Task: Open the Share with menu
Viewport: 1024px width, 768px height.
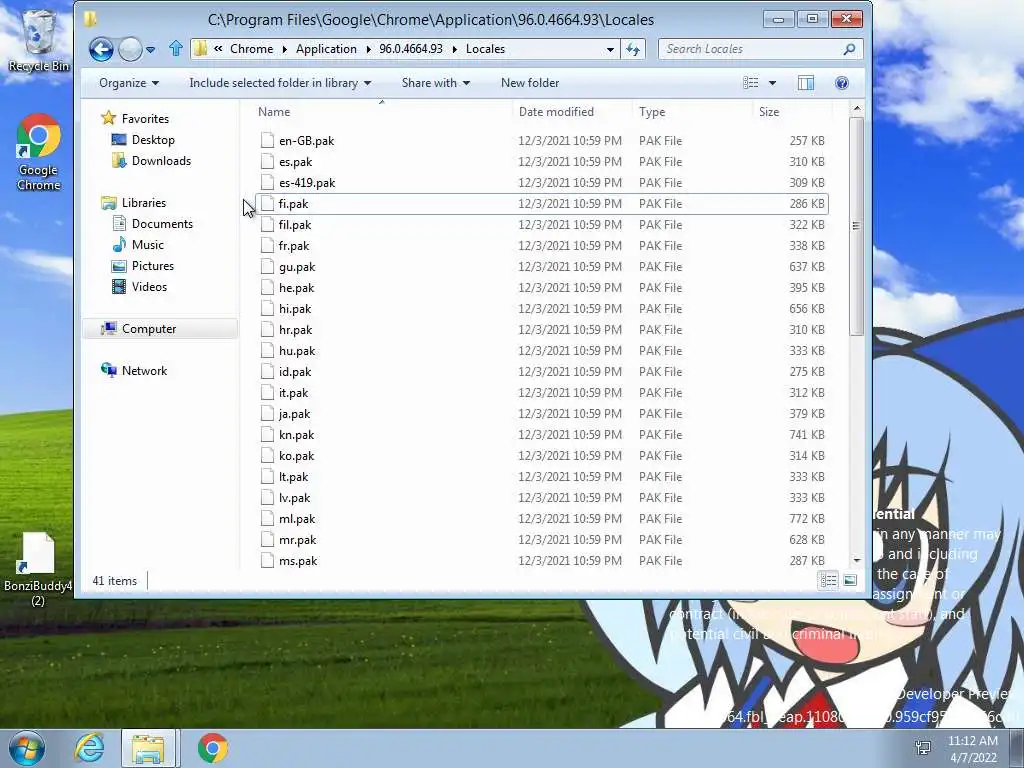Action: pyautogui.click(x=436, y=83)
